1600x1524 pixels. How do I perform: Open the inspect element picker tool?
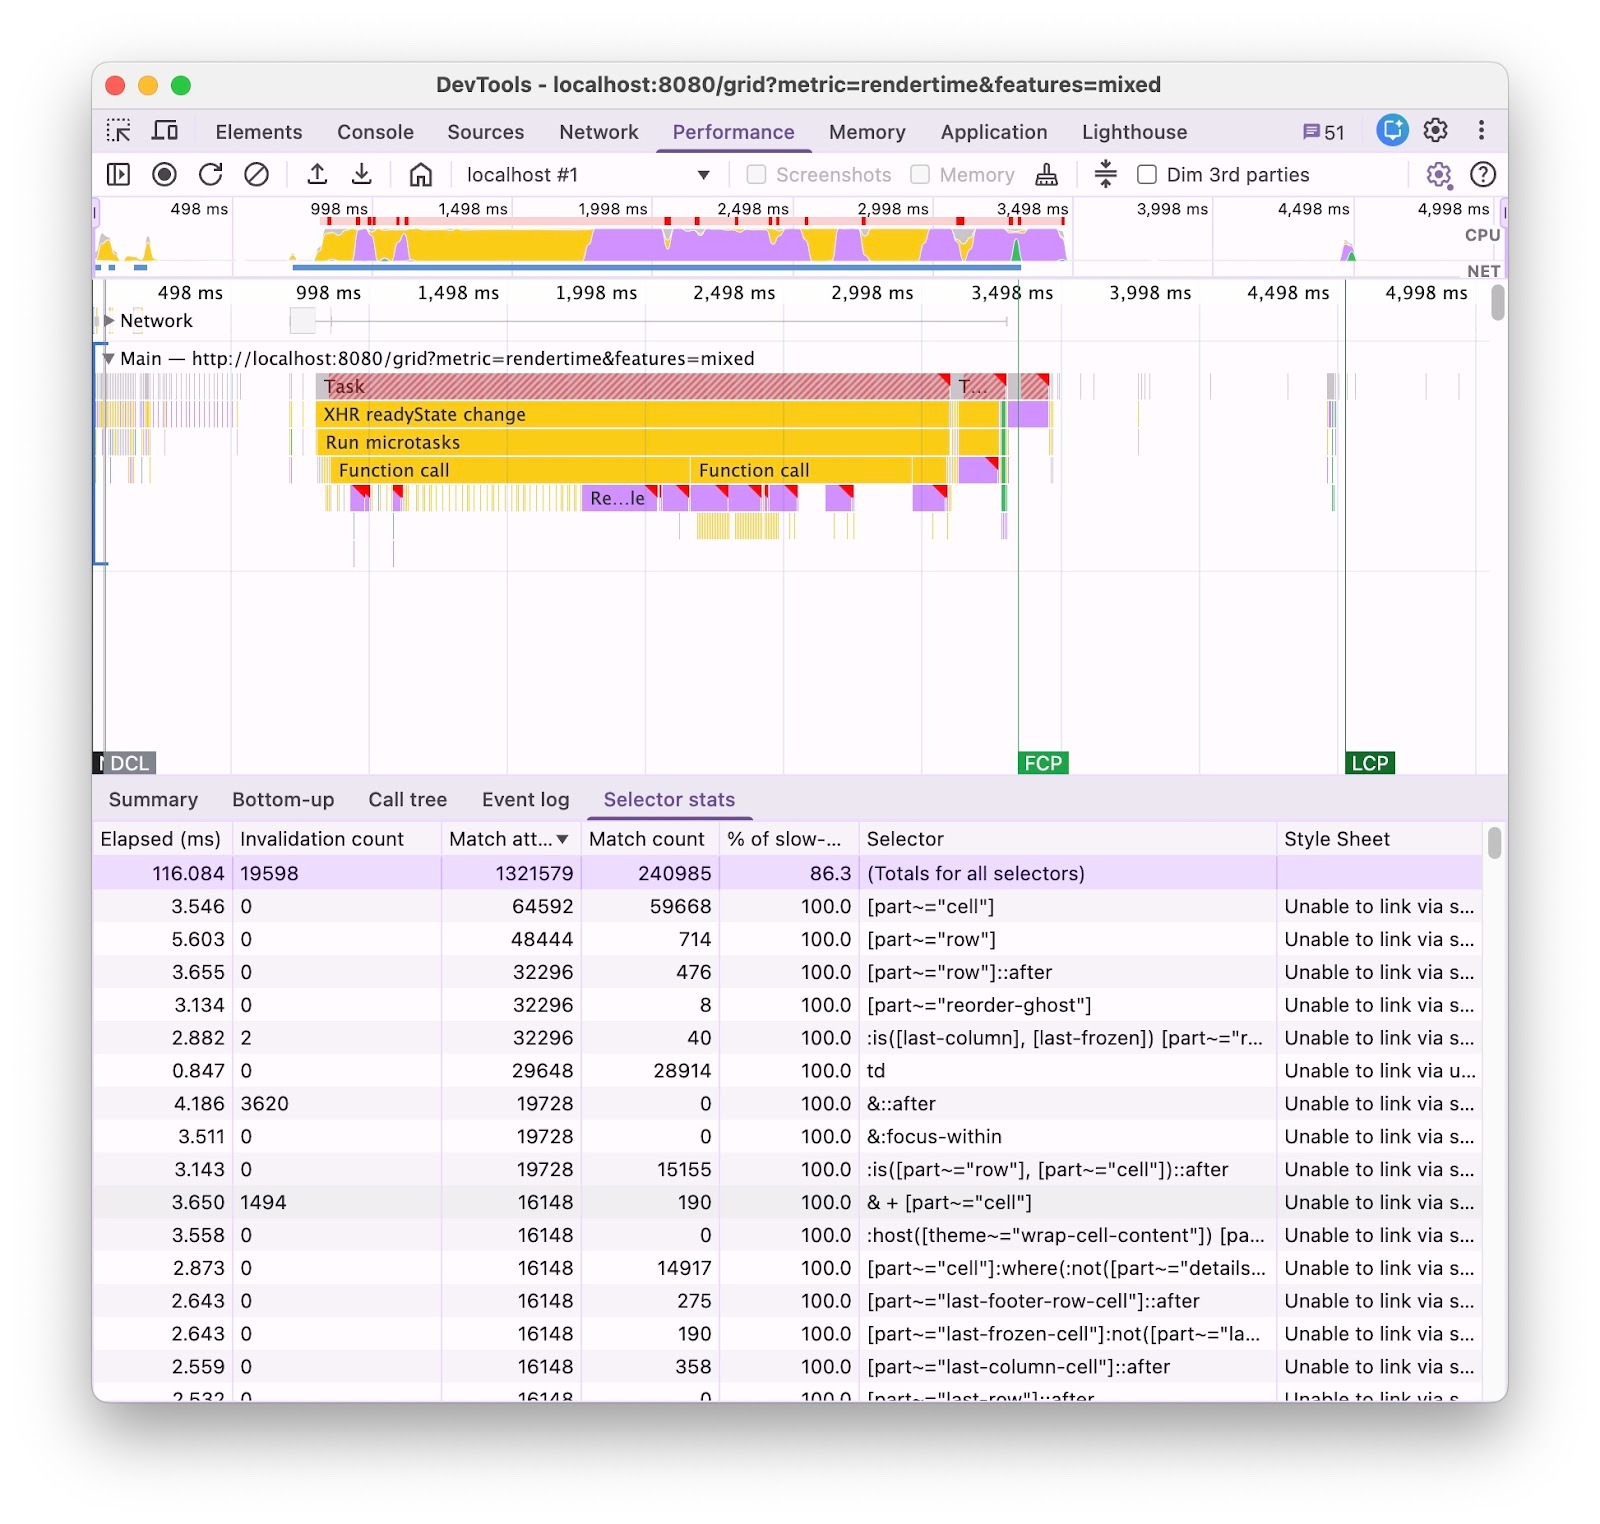point(119,131)
